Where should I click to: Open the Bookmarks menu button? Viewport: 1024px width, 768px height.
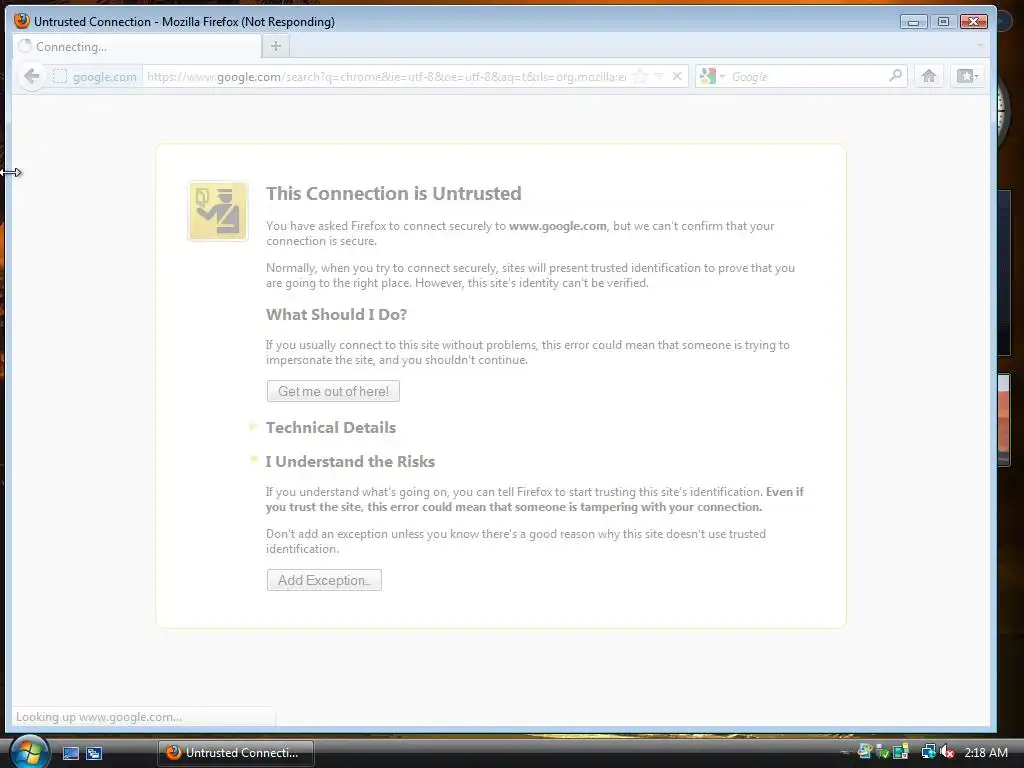coord(967,76)
